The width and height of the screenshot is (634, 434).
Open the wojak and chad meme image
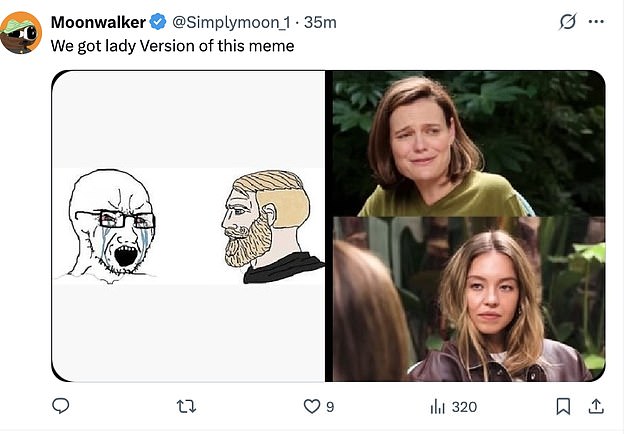[x=189, y=226]
